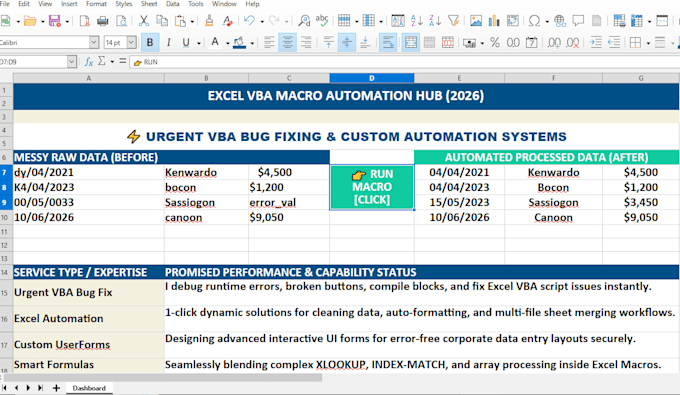Toggle the AutoFilter funnel icon
This screenshot has height=395, width=680.
(x=454, y=20)
